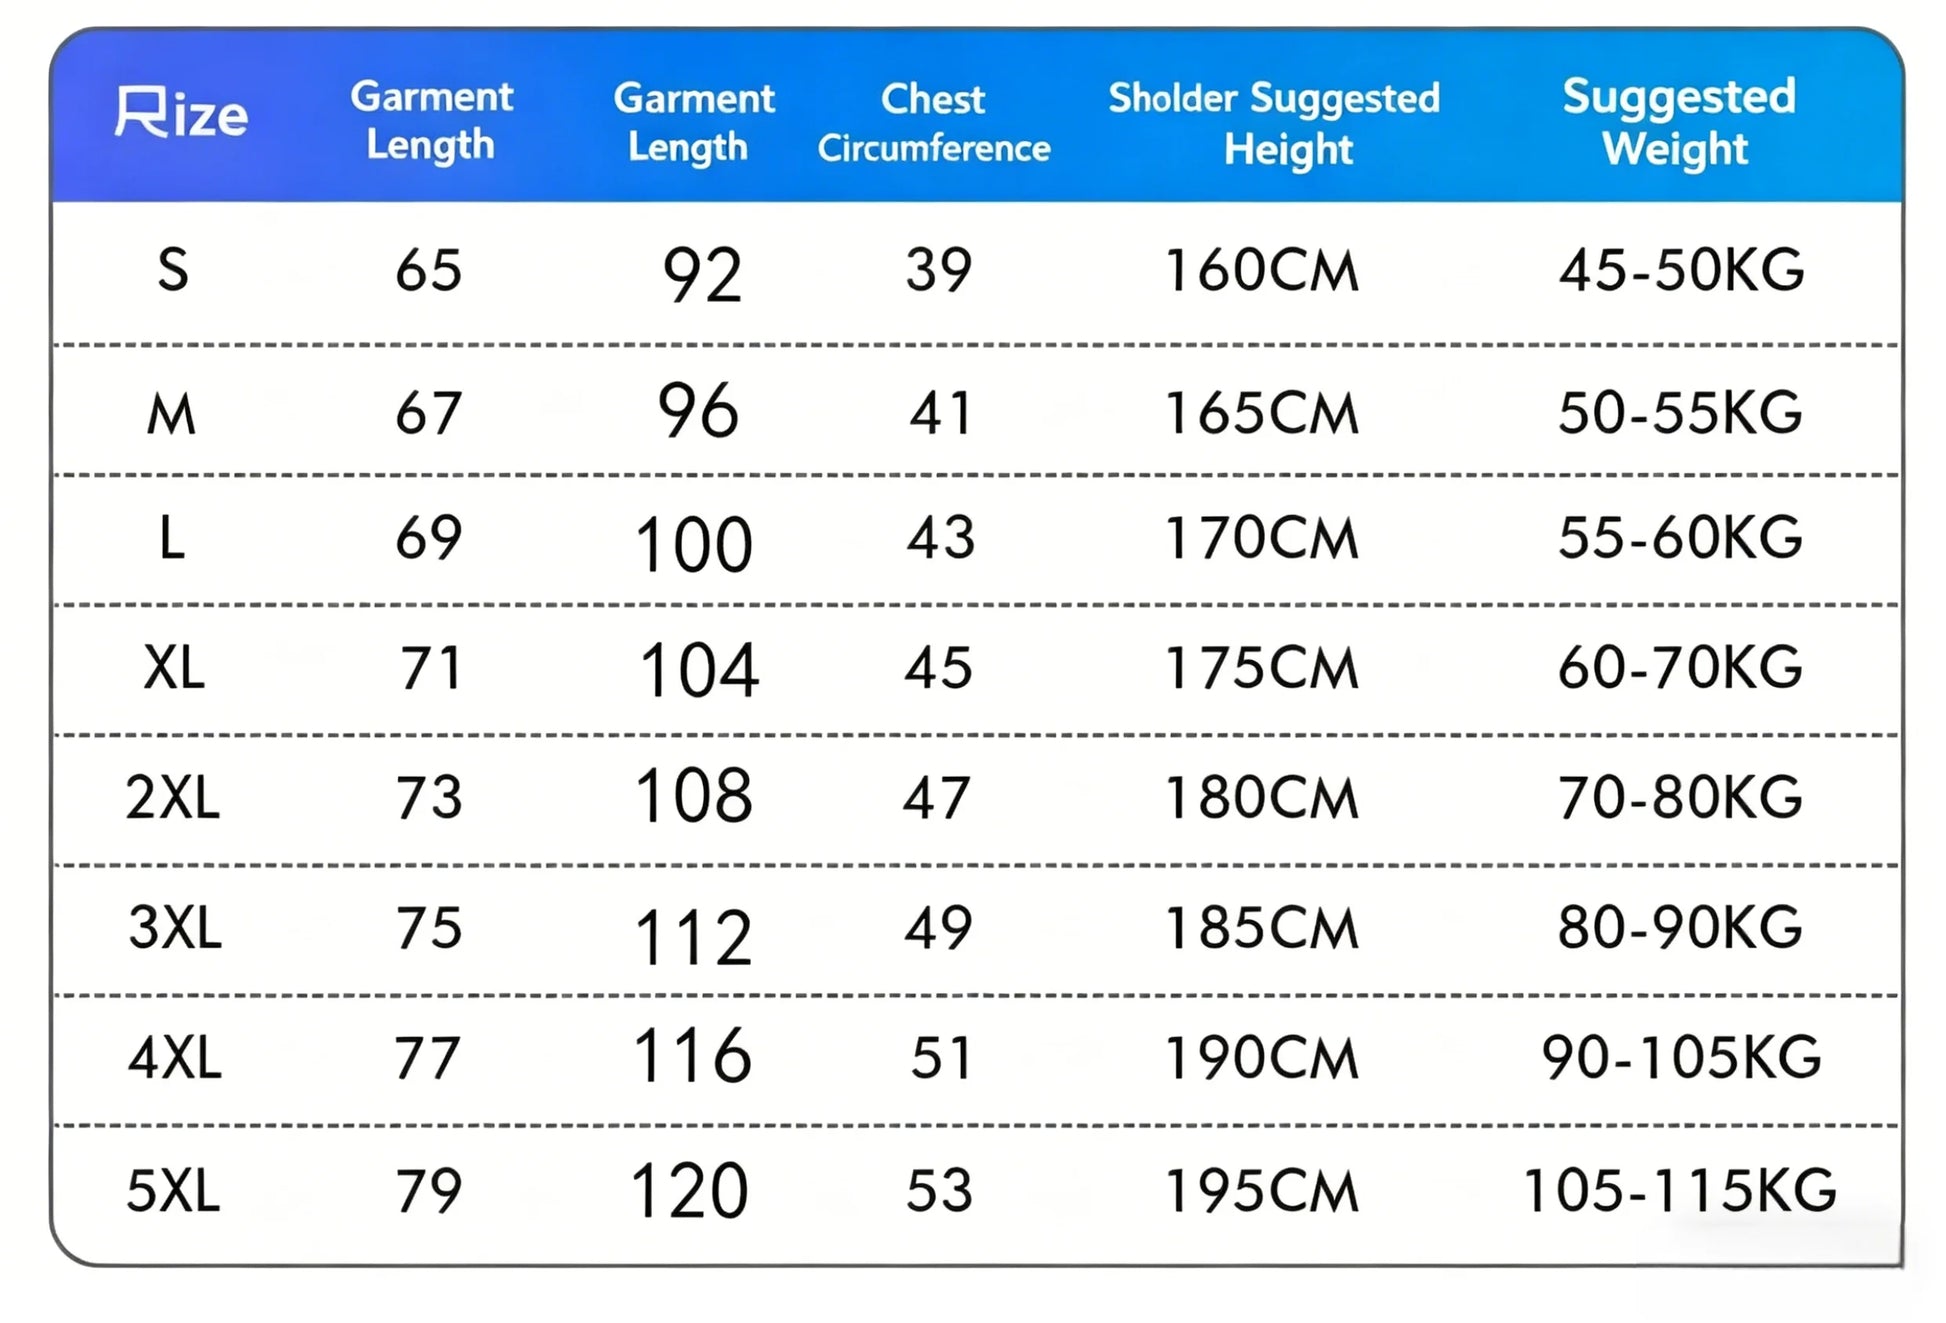Screen dimensions: 1946x1323
Task: Click the Sholder Suggested Height header
Action: 1274,123
